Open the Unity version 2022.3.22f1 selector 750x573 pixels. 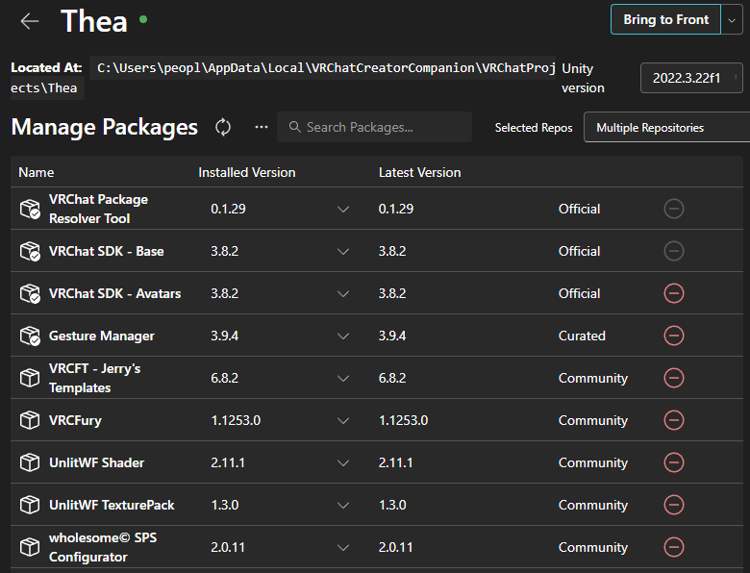pyautogui.click(x=691, y=77)
